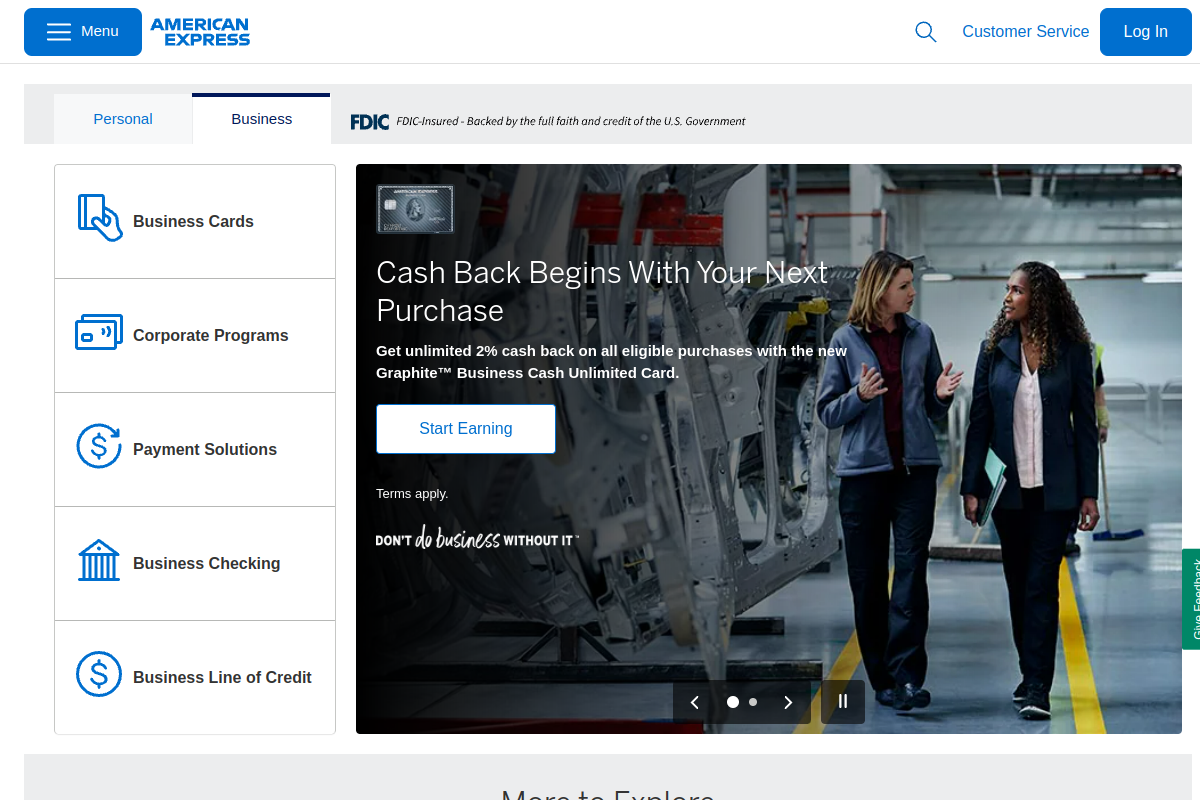Click the Corporate Programs cards icon
Image resolution: width=1200 pixels, height=800 pixels.
tap(99, 332)
